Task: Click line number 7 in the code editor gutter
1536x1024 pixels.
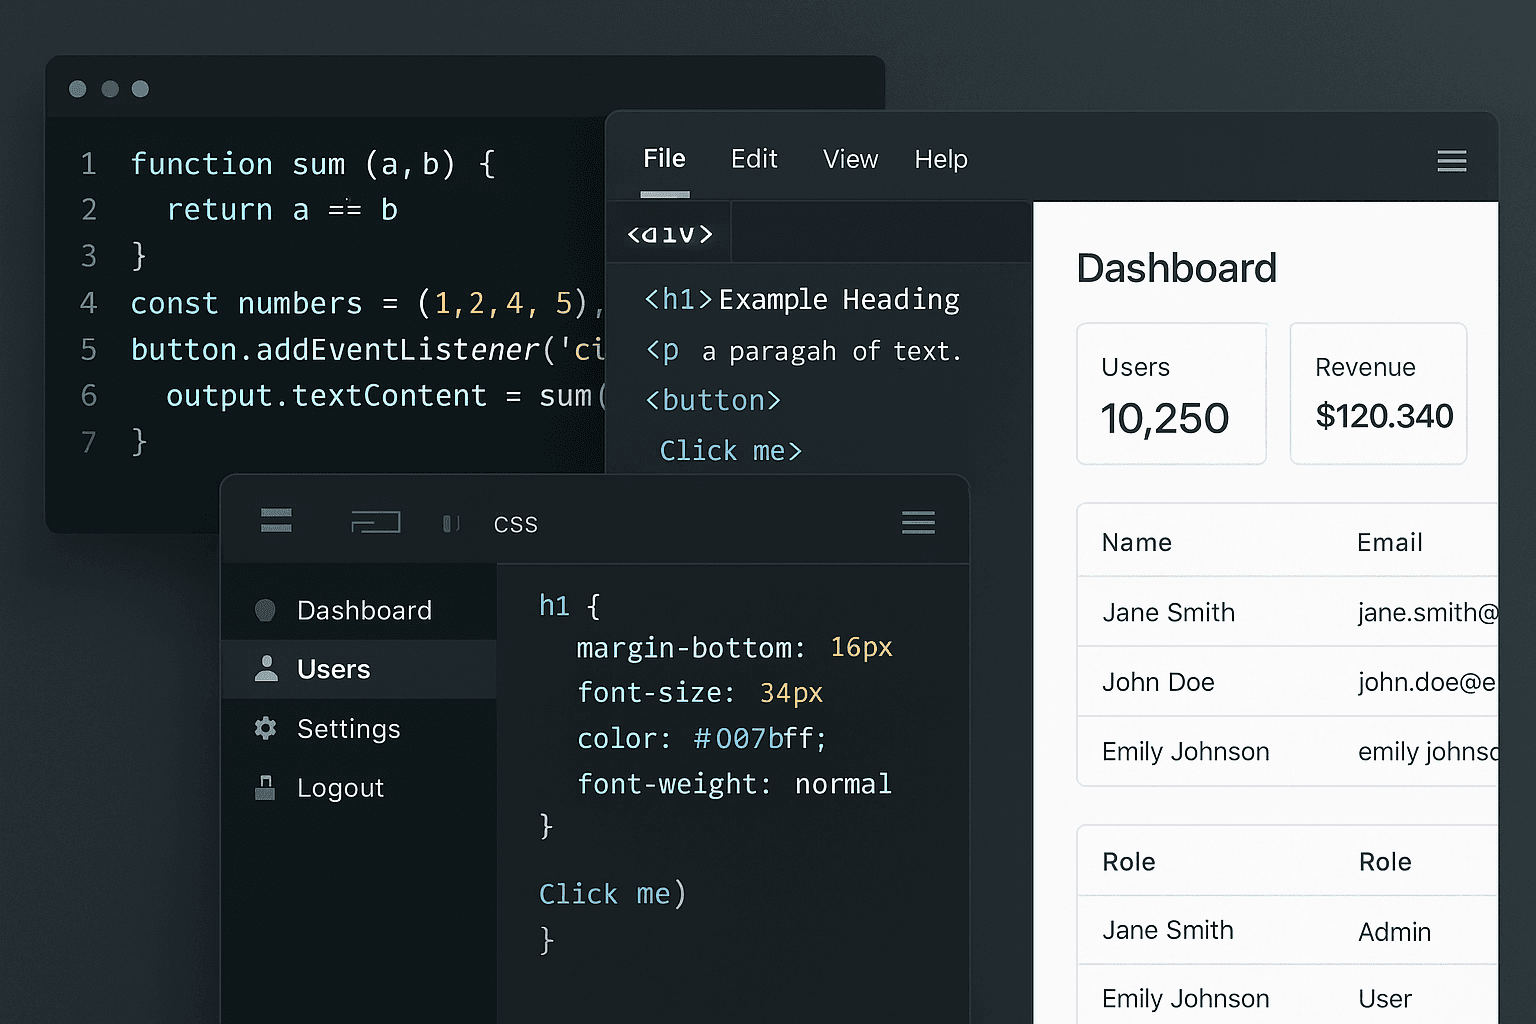Action: pos(89,442)
